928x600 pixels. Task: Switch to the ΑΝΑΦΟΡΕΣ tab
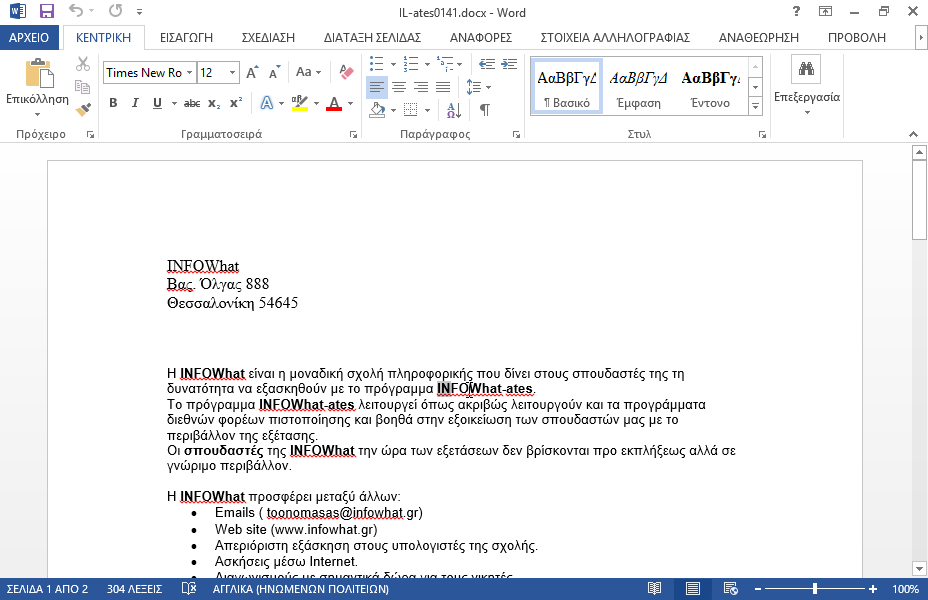click(481, 38)
